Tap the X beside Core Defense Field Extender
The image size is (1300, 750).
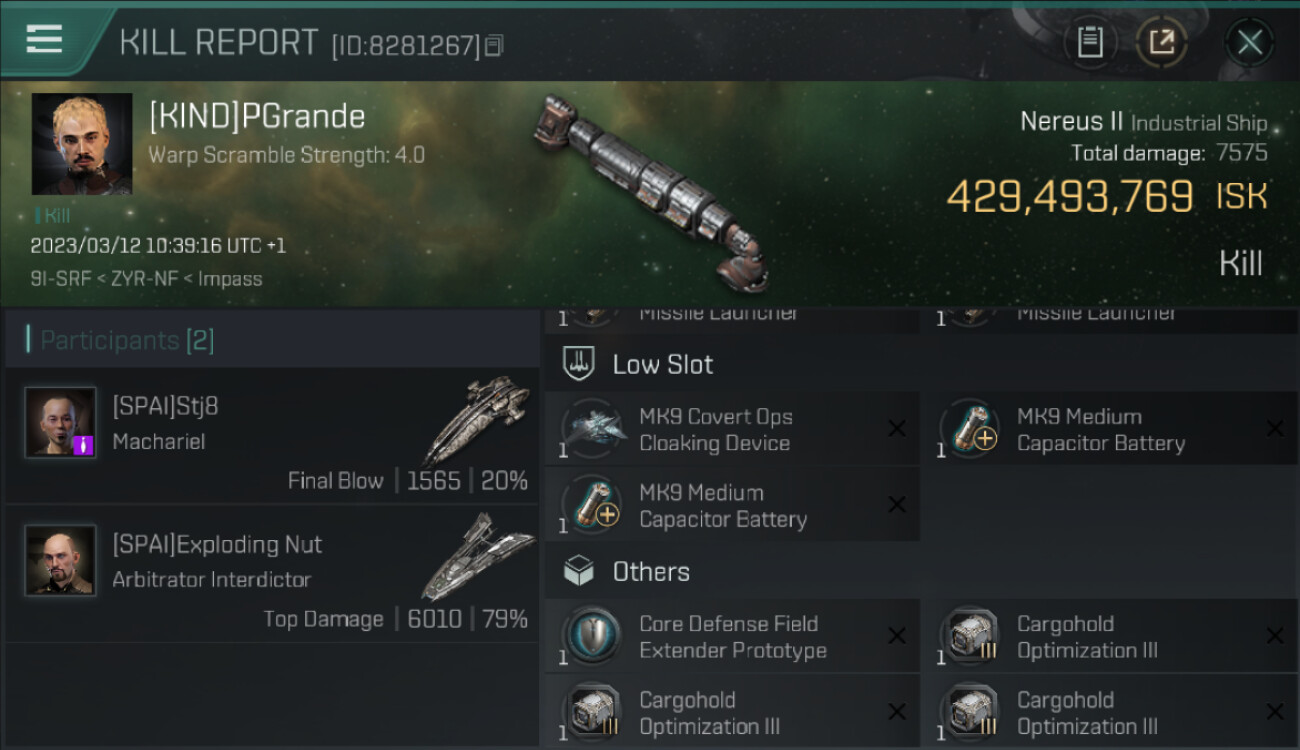(x=897, y=636)
